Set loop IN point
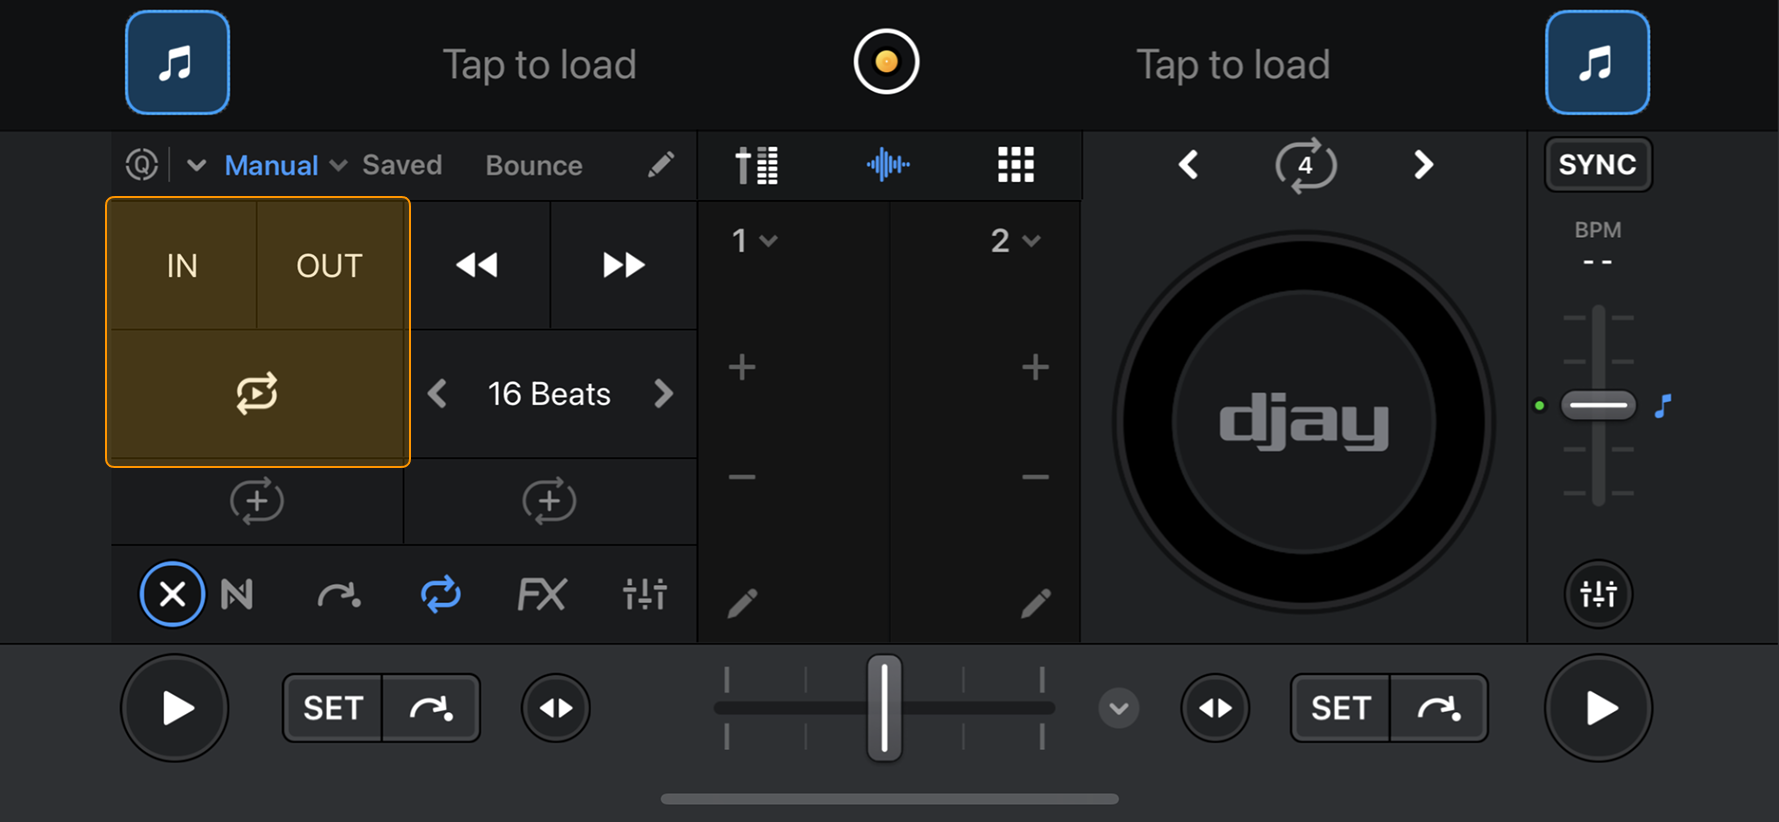1779x822 pixels. pos(182,266)
